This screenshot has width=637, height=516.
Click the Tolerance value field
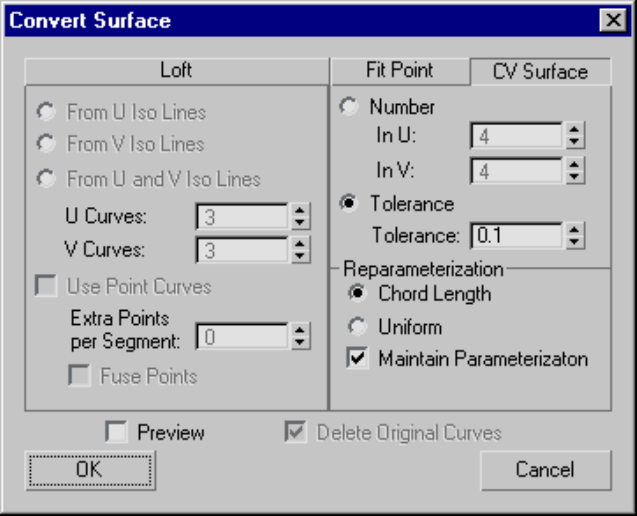[515, 236]
